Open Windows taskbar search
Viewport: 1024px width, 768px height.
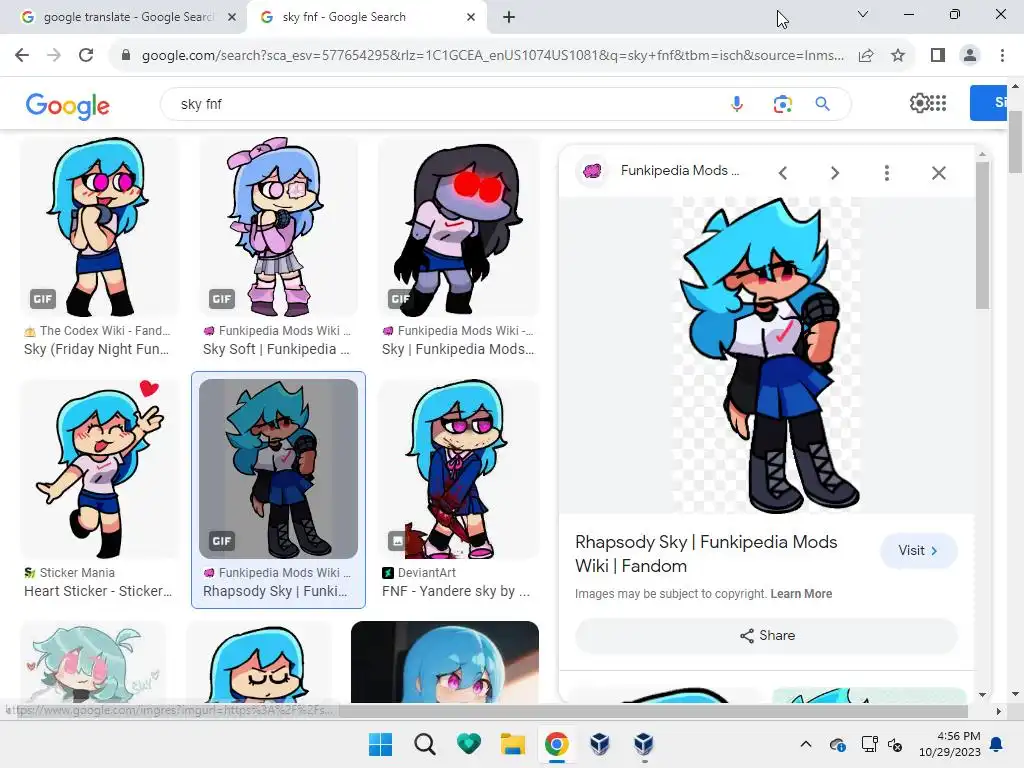point(424,744)
